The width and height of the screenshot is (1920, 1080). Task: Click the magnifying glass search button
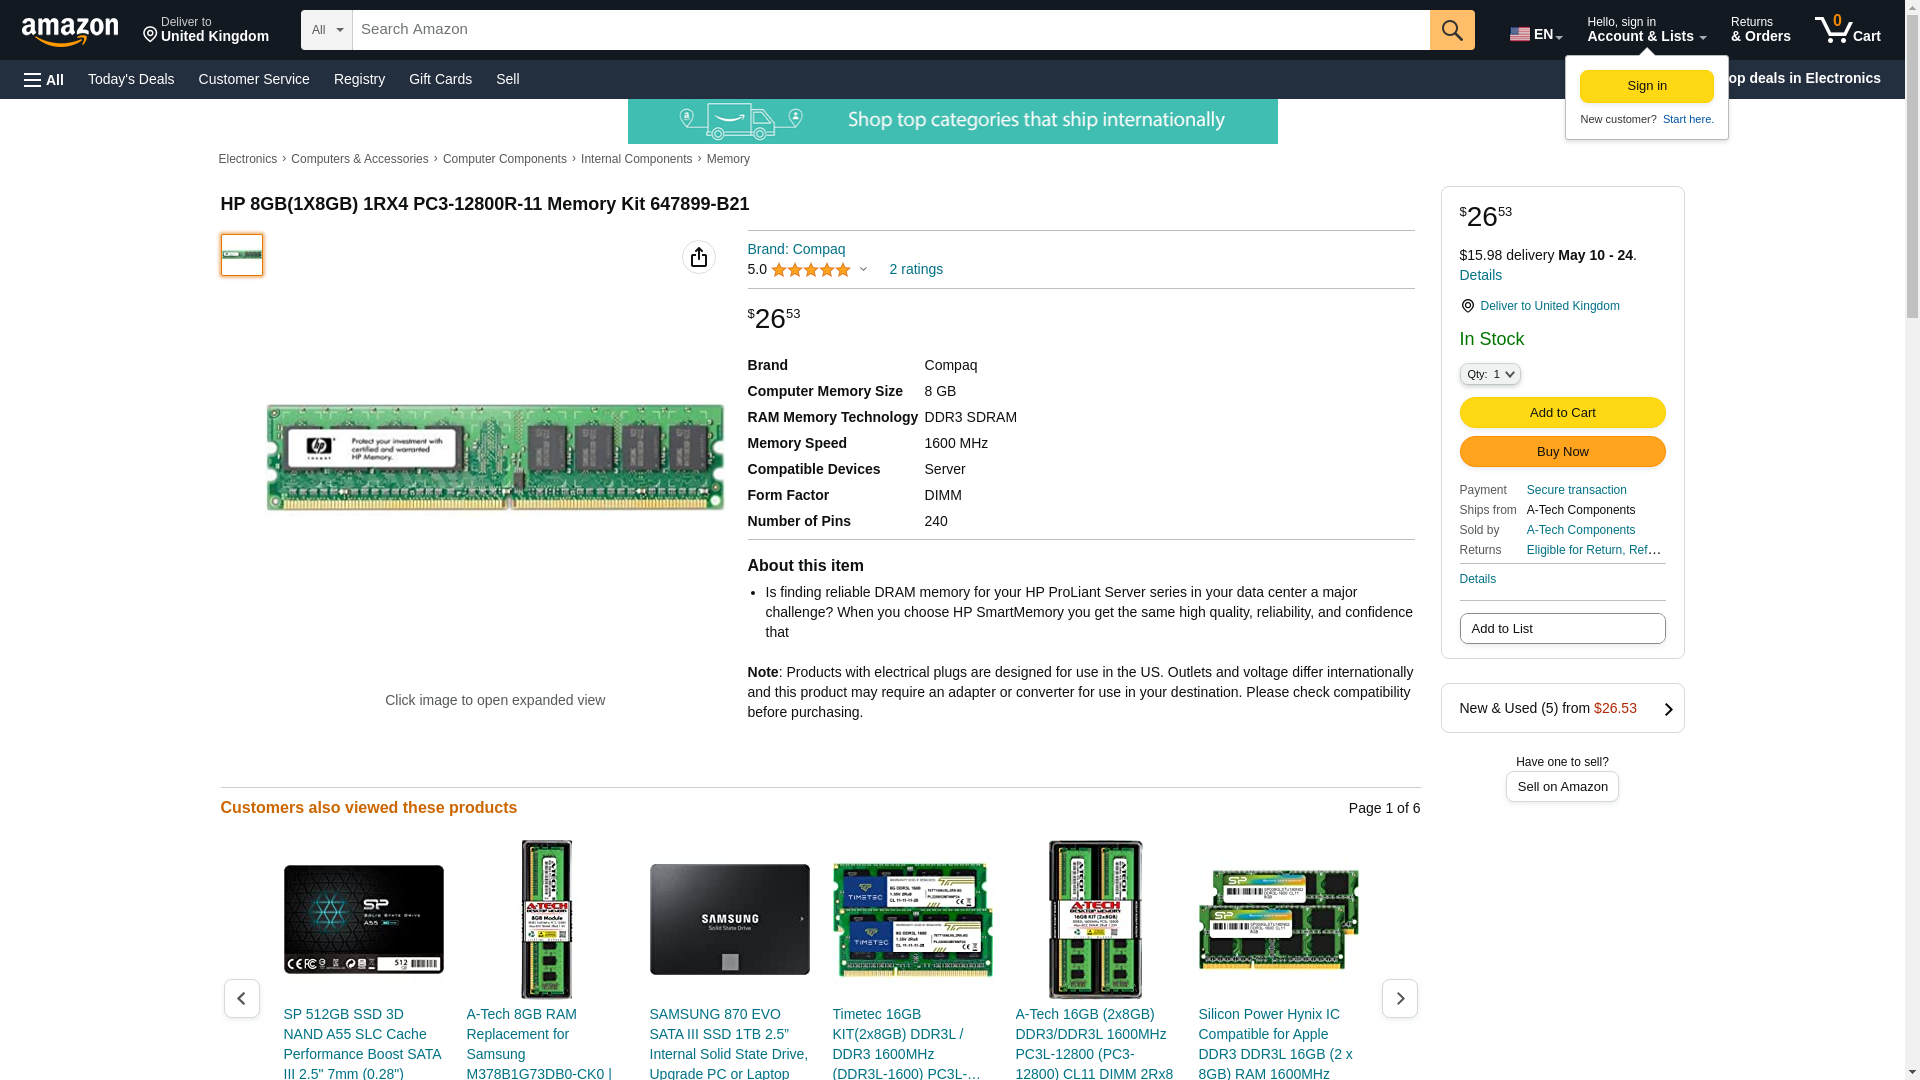[1451, 30]
